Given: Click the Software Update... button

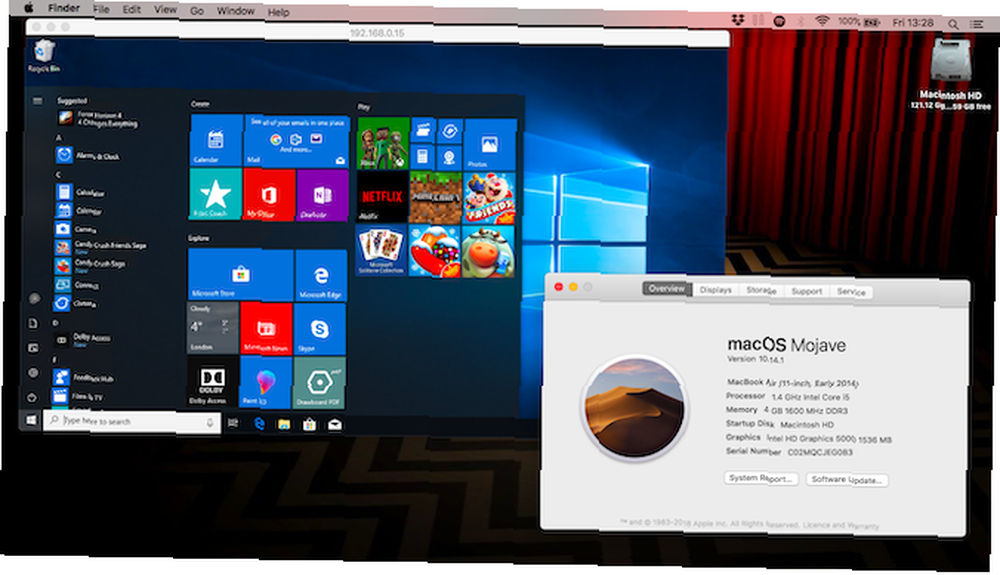Looking at the screenshot, I should point(846,479).
